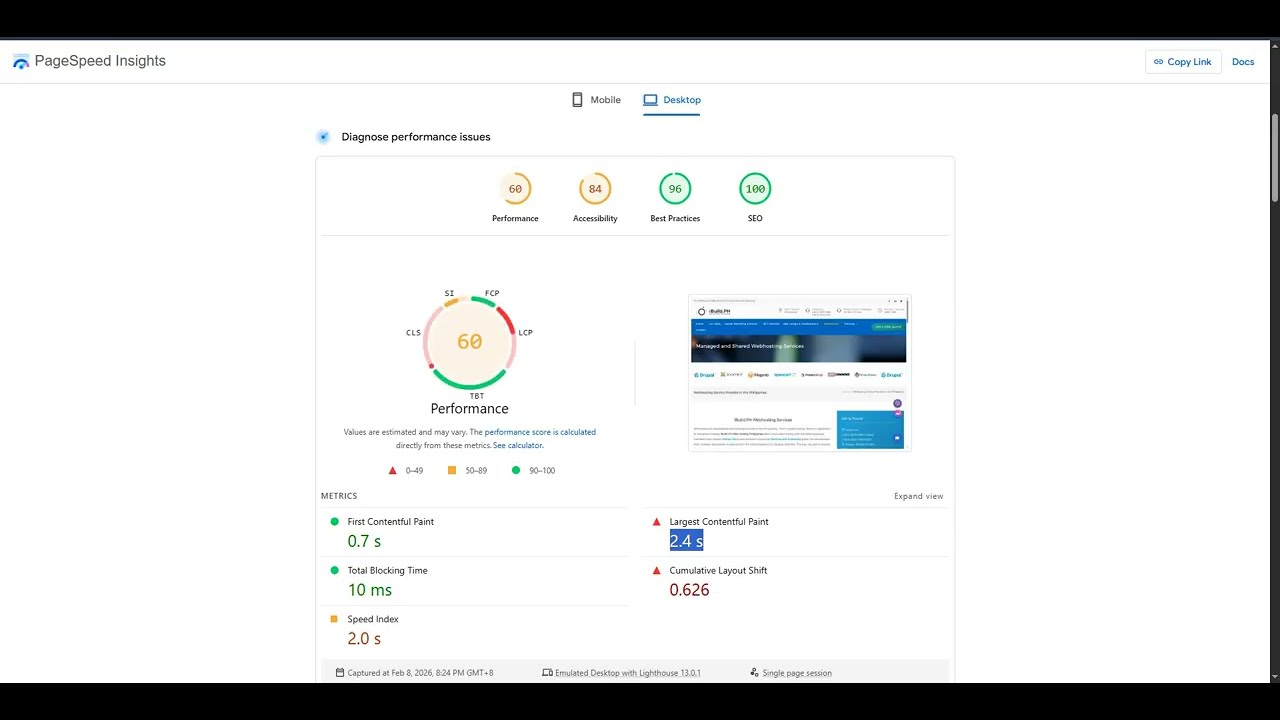Click the FCP segment label on gauge
The image size is (1280, 720).
[492, 293]
